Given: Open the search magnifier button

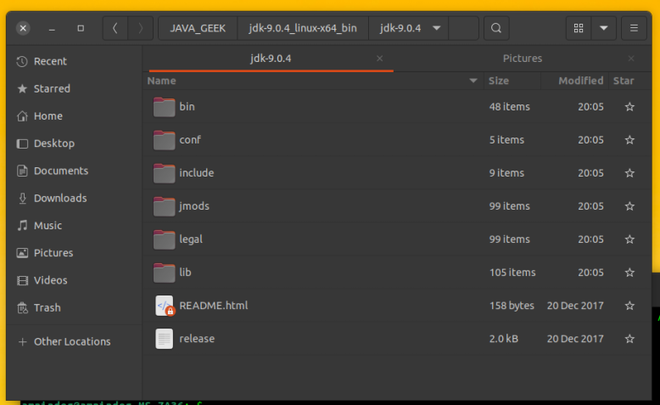Looking at the screenshot, I should point(496,28).
